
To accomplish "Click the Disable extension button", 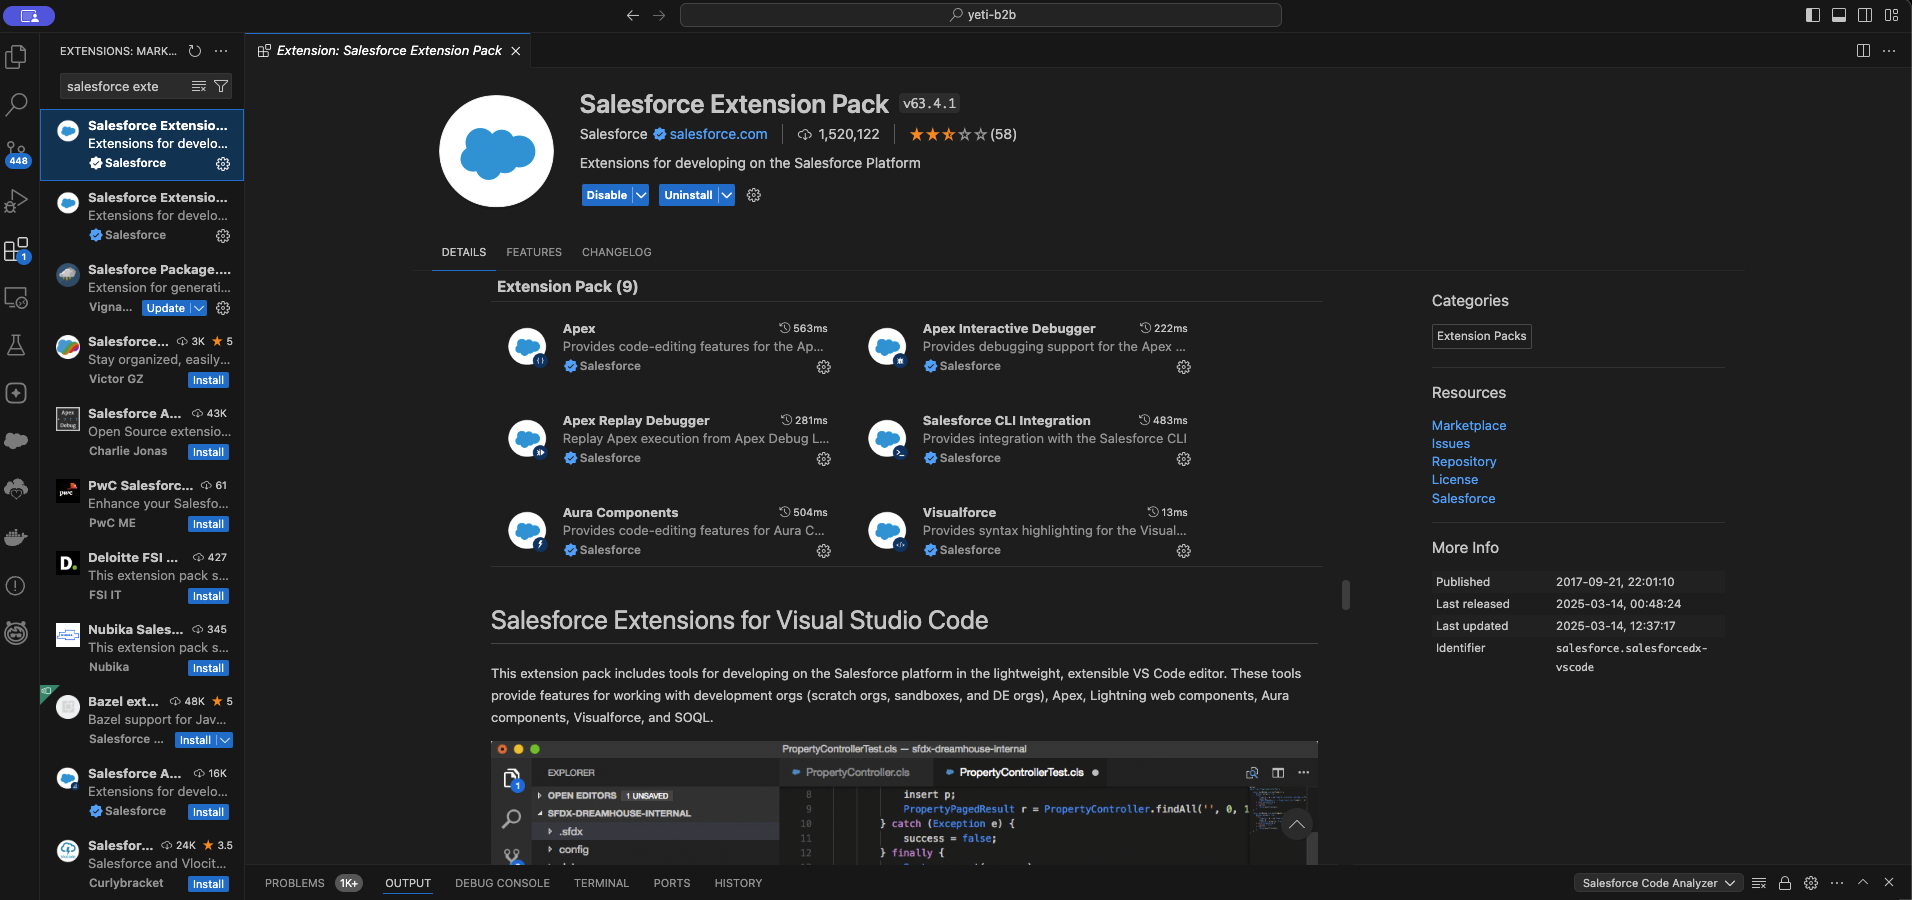I will (607, 195).
